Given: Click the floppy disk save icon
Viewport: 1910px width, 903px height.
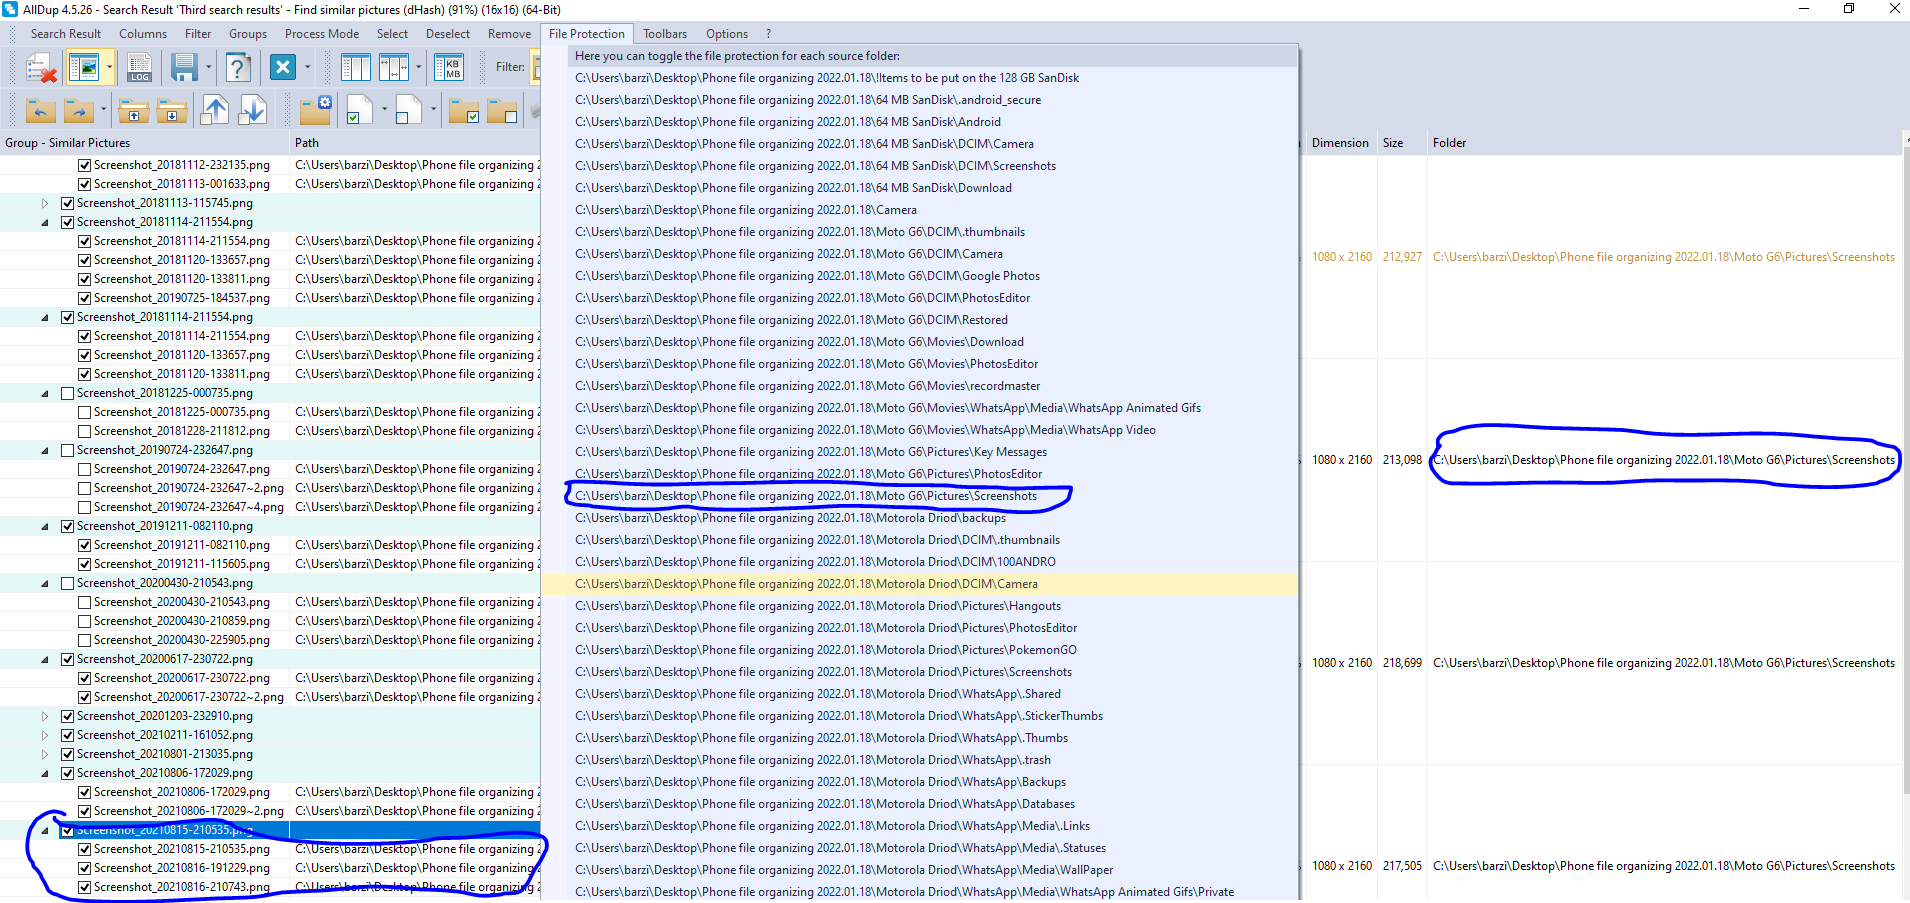Looking at the screenshot, I should 184,68.
